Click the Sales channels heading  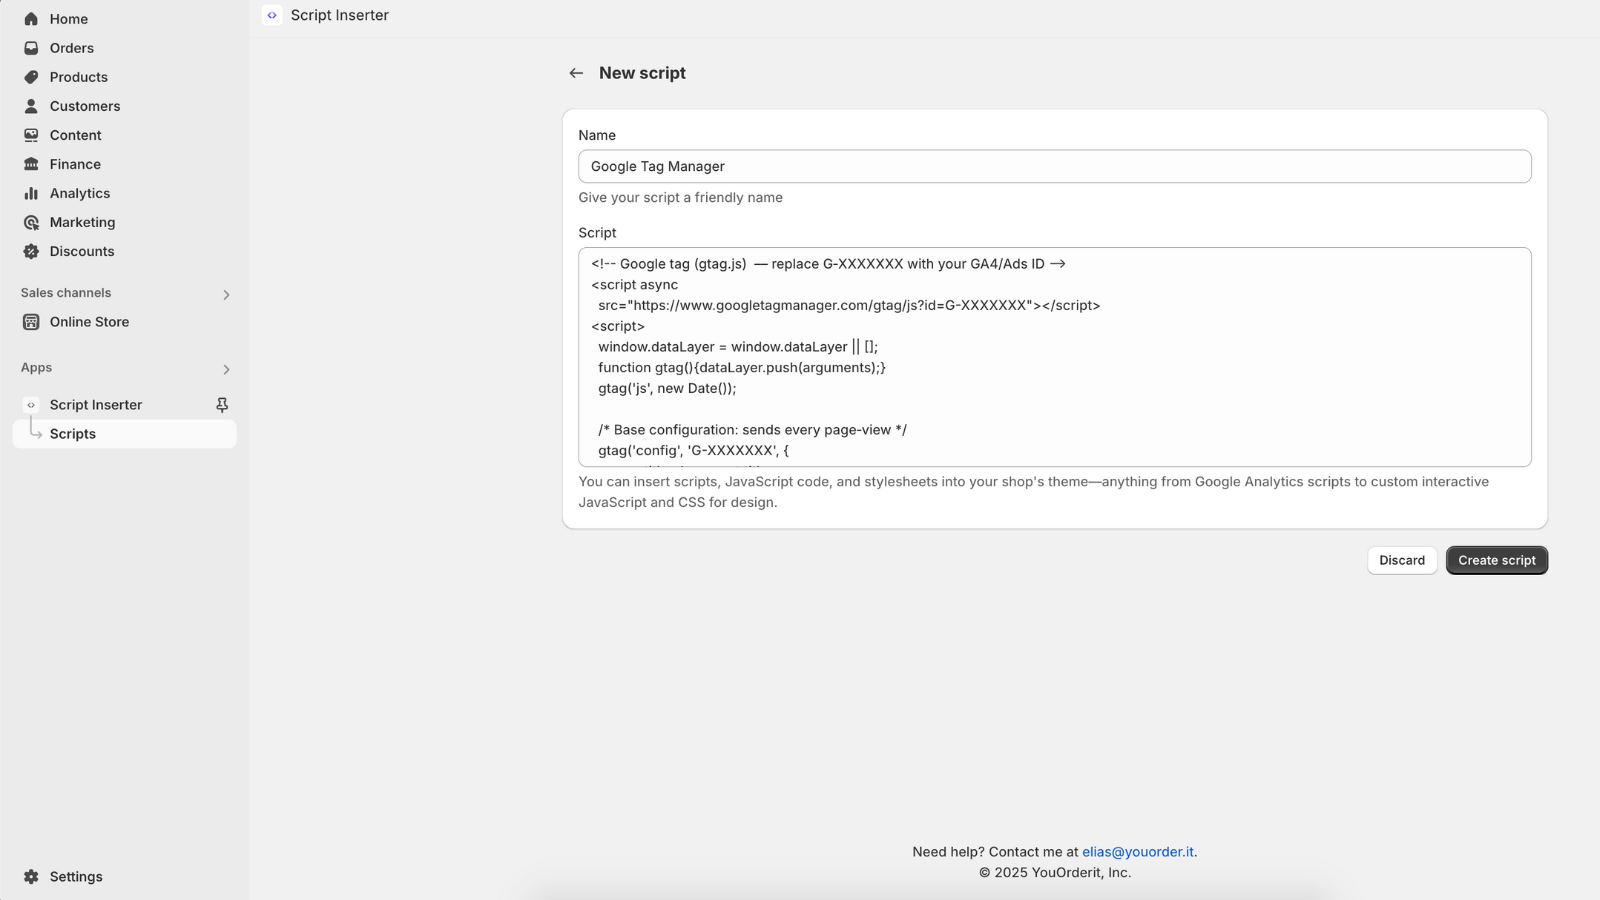(x=66, y=293)
